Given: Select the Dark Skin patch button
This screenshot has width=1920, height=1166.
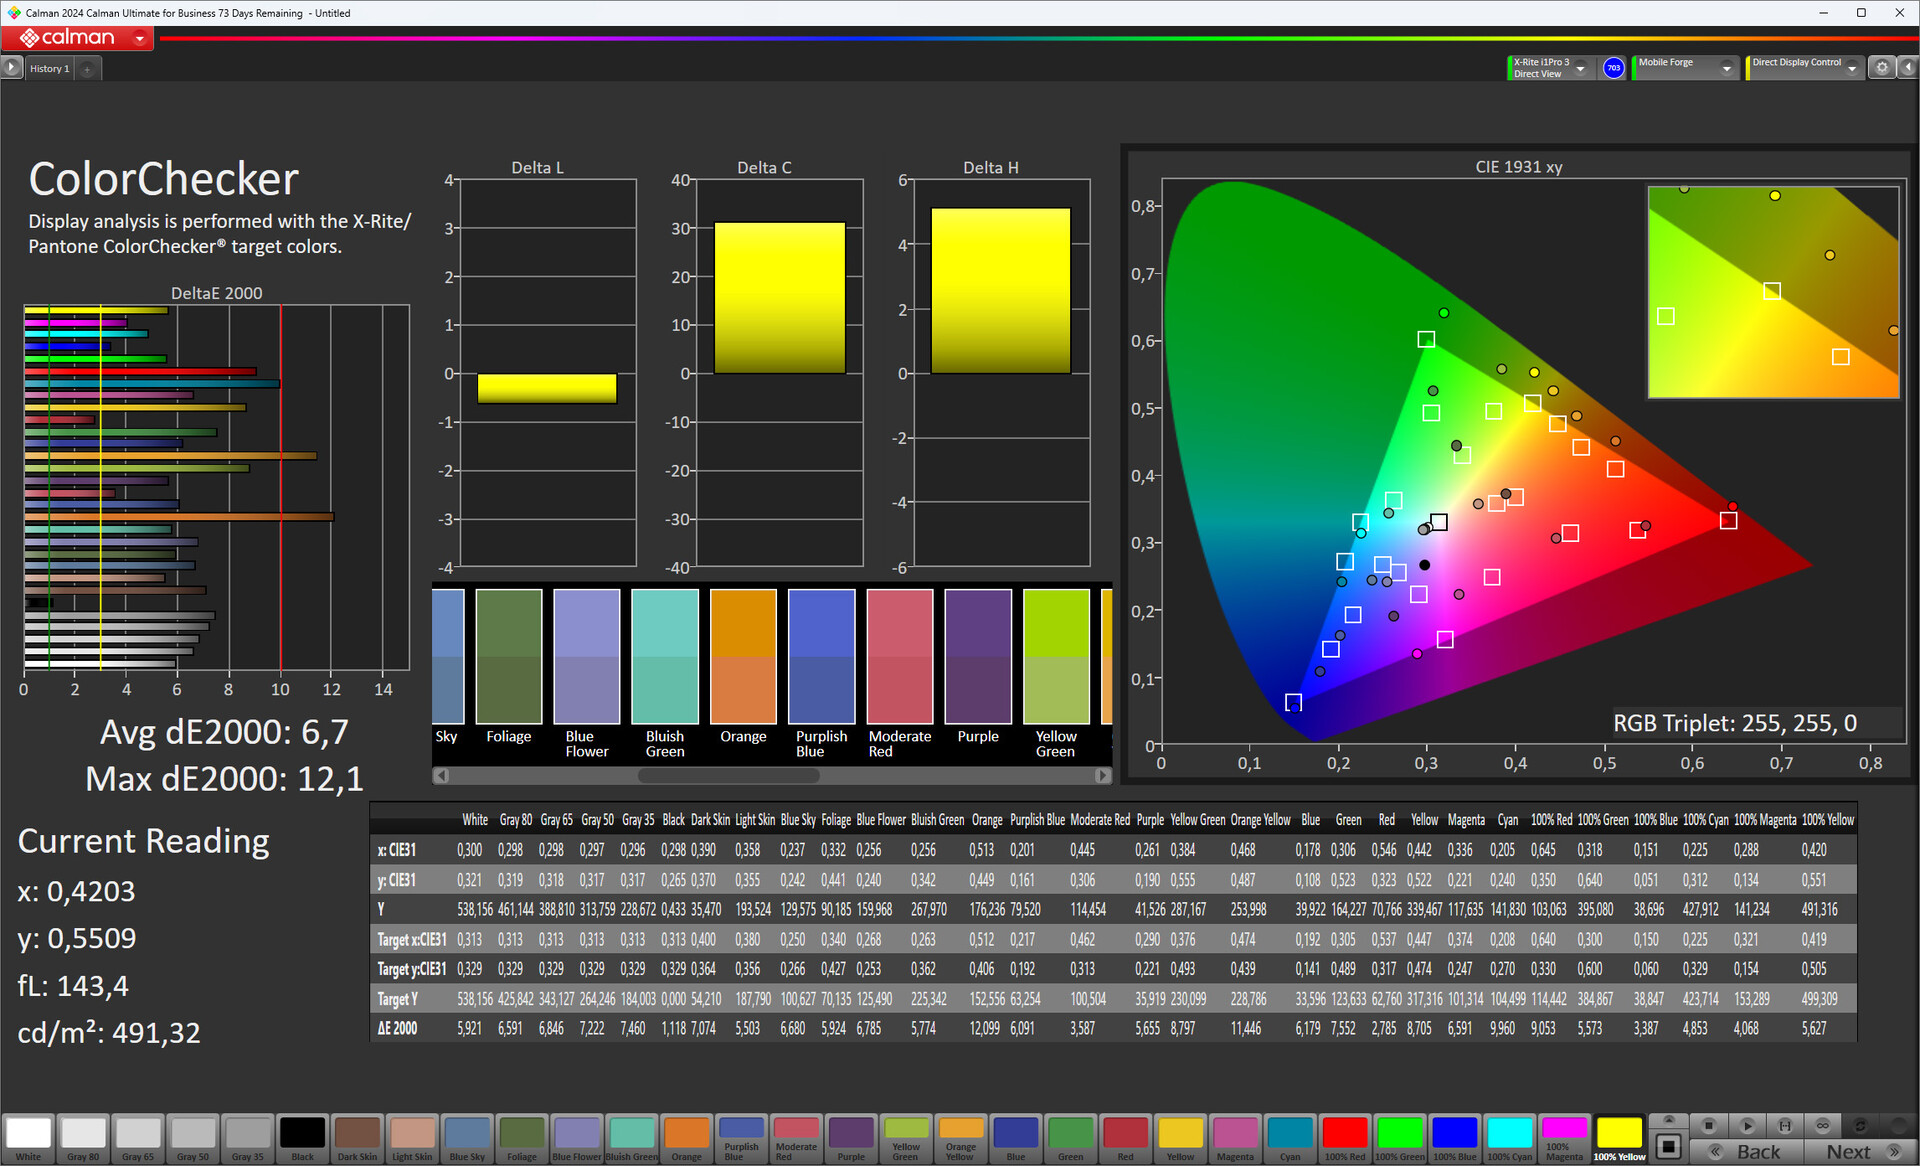Looking at the screenshot, I should point(357,1138).
